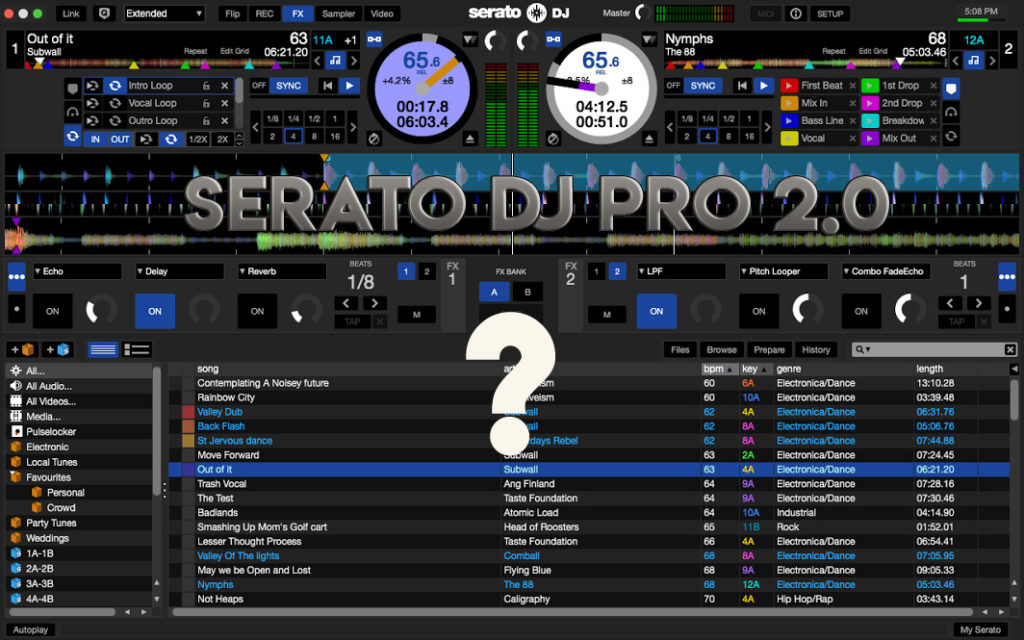Image resolution: width=1024 pixels, height=640 pixels.
Task: Open the Echo effect dropdown
Action: tap(77, 271)
